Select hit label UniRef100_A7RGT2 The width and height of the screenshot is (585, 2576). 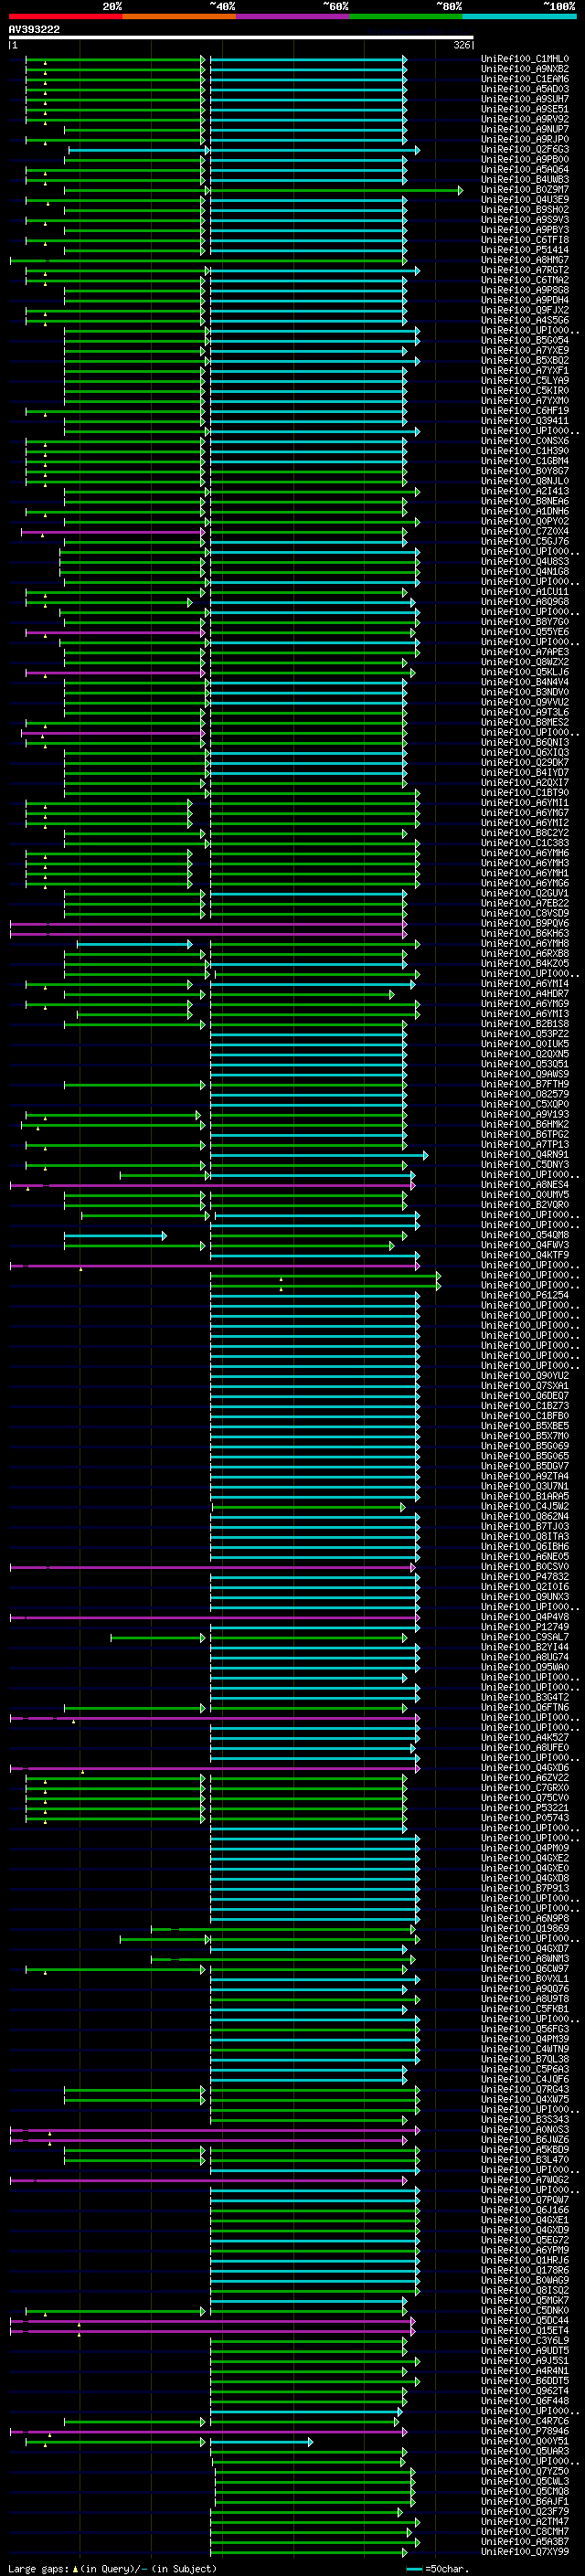[525, 271]
